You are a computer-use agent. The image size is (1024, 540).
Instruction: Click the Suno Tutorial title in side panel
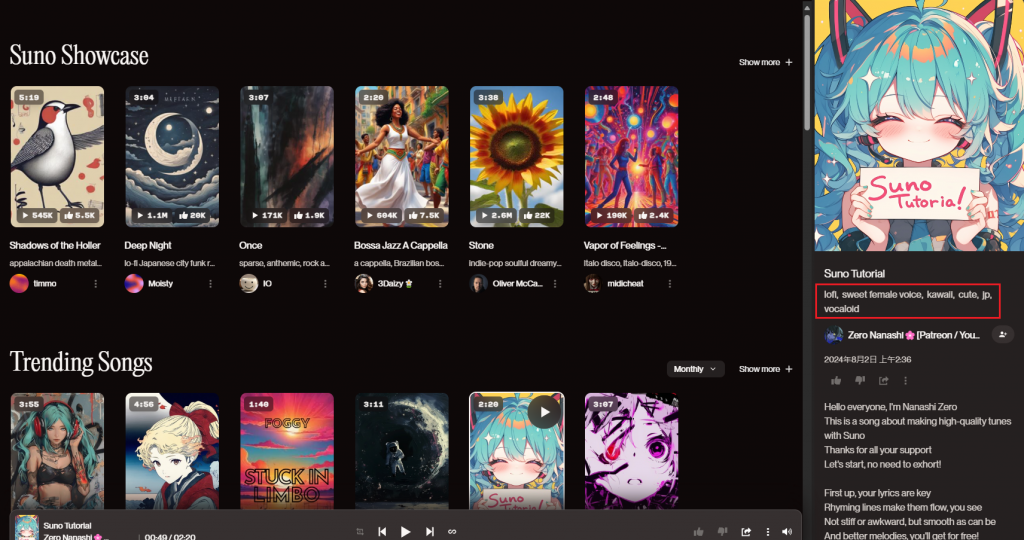tap(854, 274)
